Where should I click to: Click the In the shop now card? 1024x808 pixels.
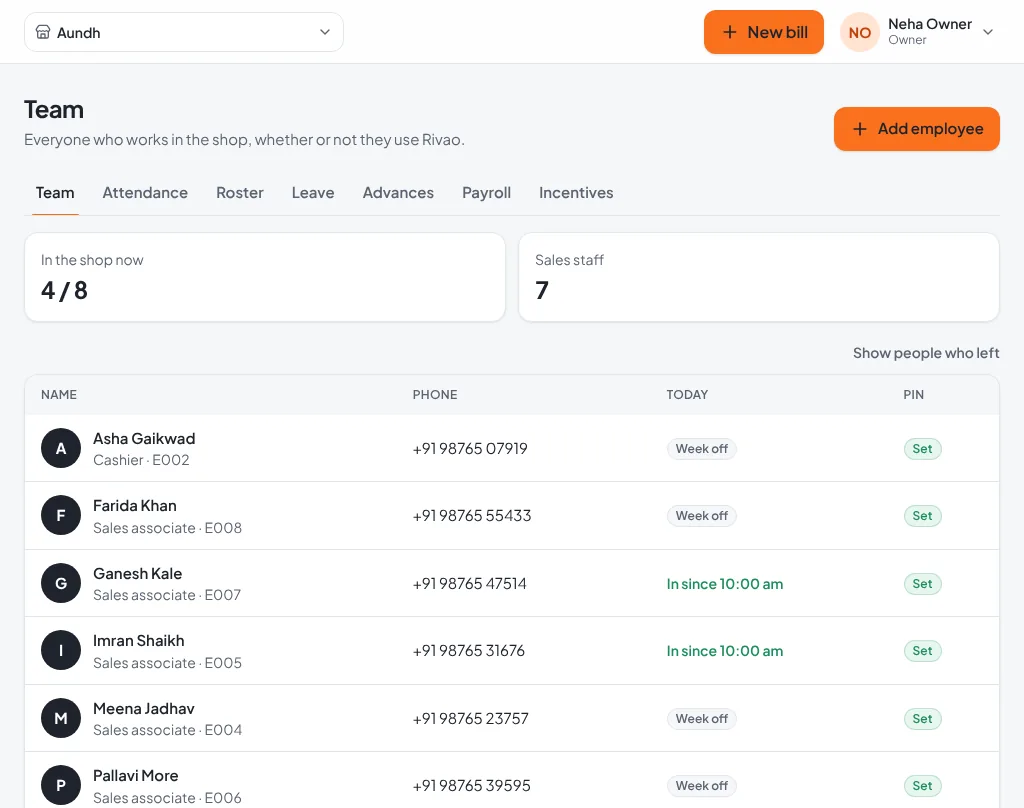pyautogui.click(x=264, y=277)
